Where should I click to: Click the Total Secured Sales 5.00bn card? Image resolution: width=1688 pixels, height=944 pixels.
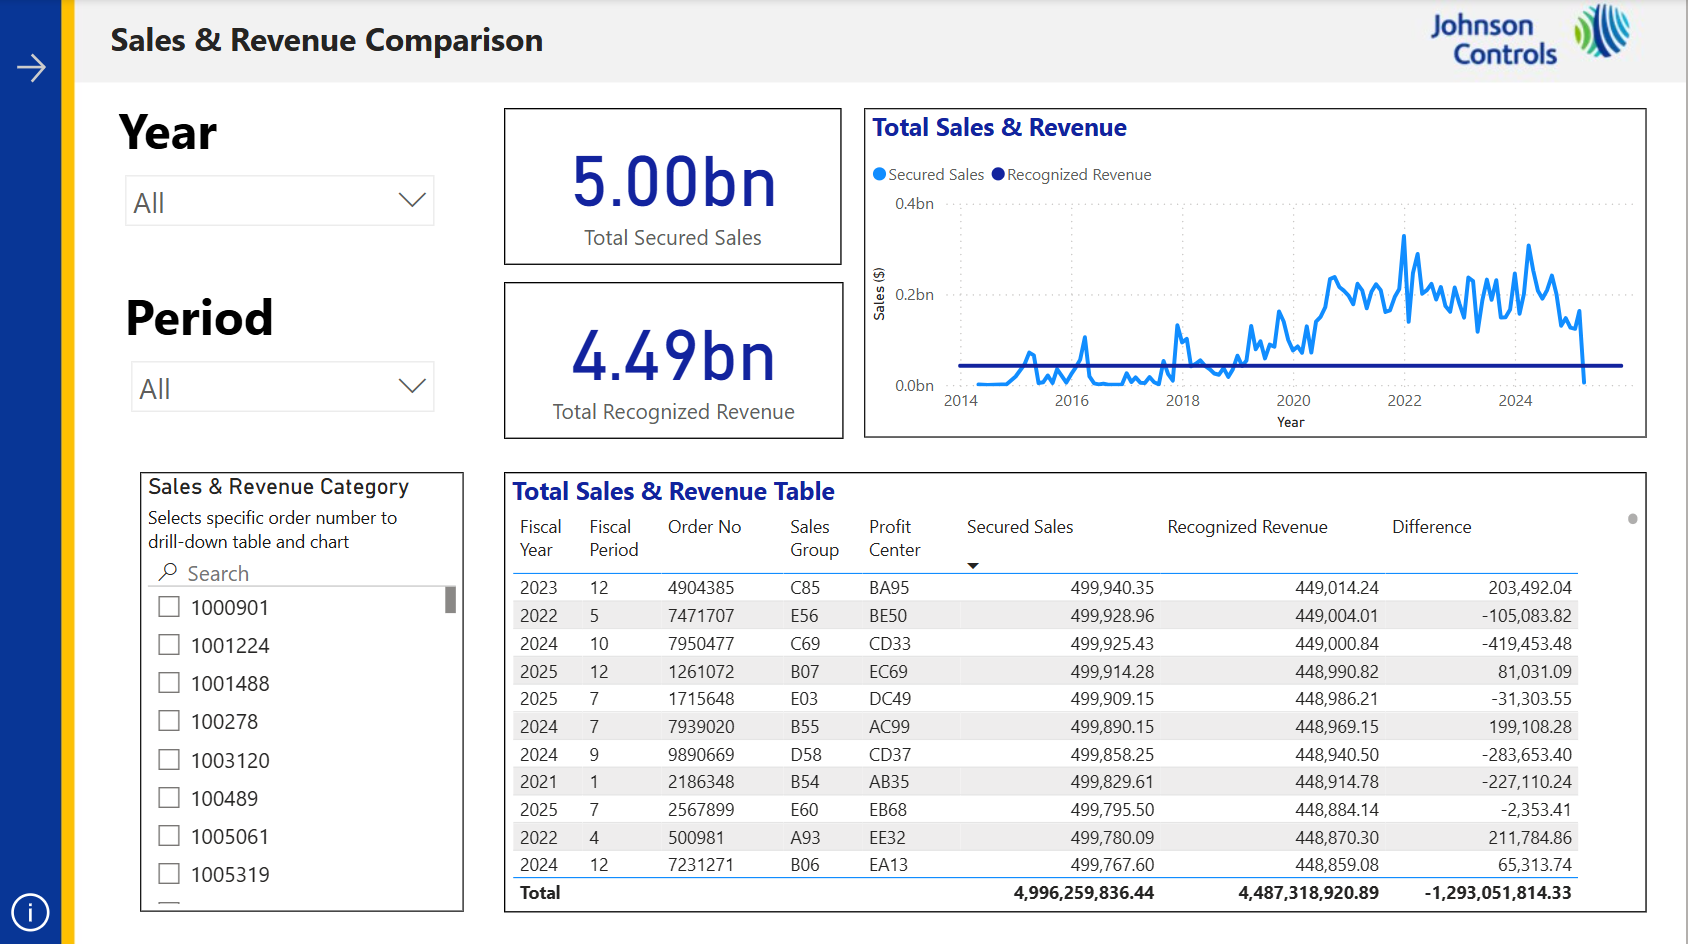673,187
